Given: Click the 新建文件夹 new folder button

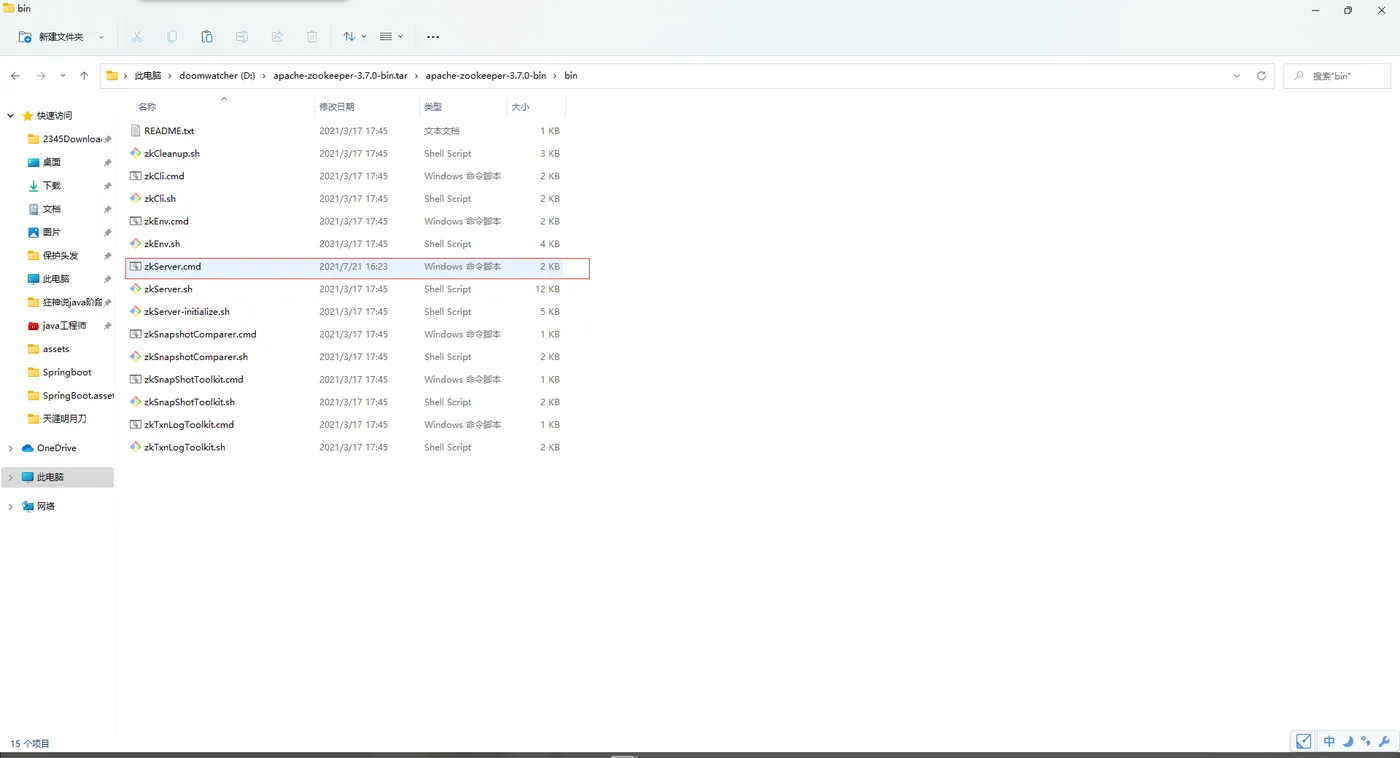Looking at the screenshot, I should [x=61, y=37].
